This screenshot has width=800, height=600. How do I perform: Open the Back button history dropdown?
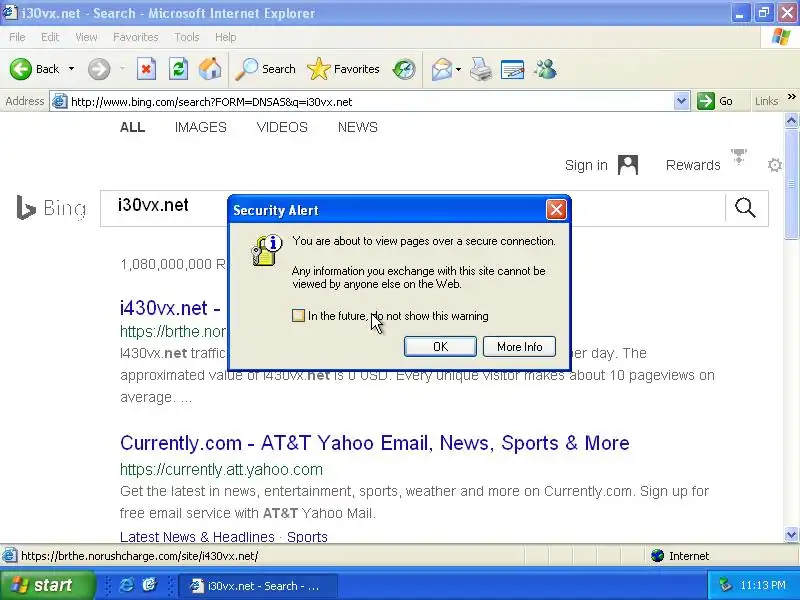pos(71,69)
